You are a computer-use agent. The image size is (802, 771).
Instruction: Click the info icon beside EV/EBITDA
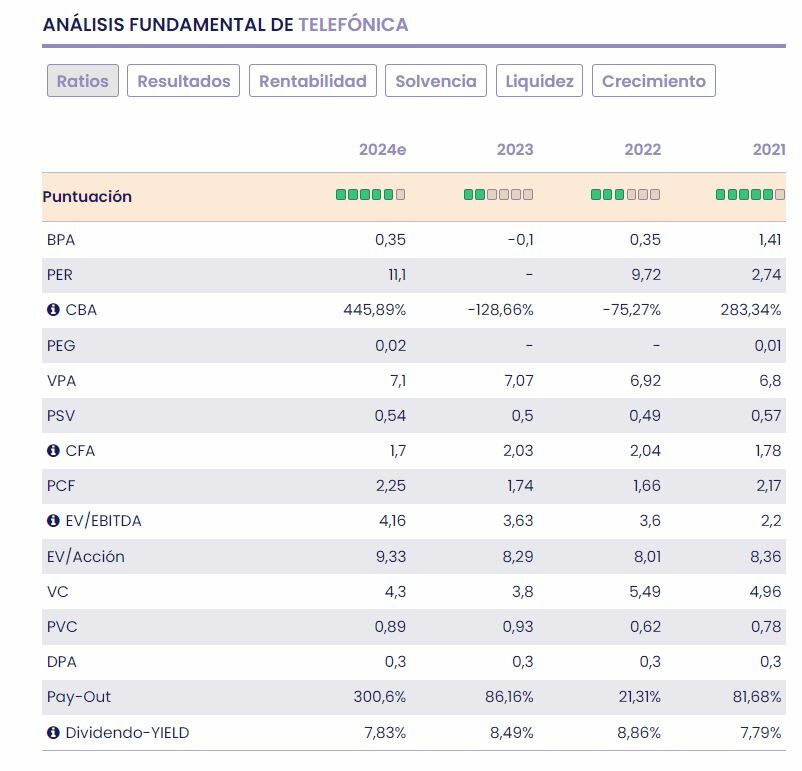tap(54, 521)
